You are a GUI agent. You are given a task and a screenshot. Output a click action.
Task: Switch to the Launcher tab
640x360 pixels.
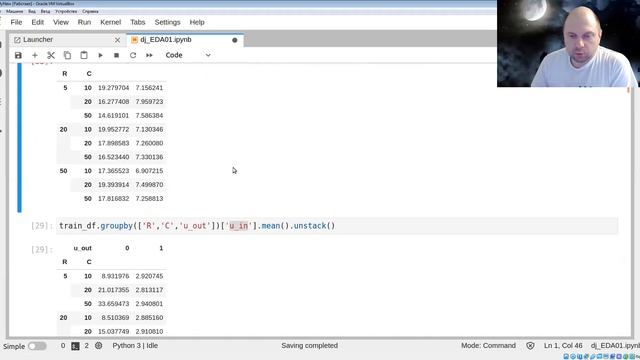point(67,40)
